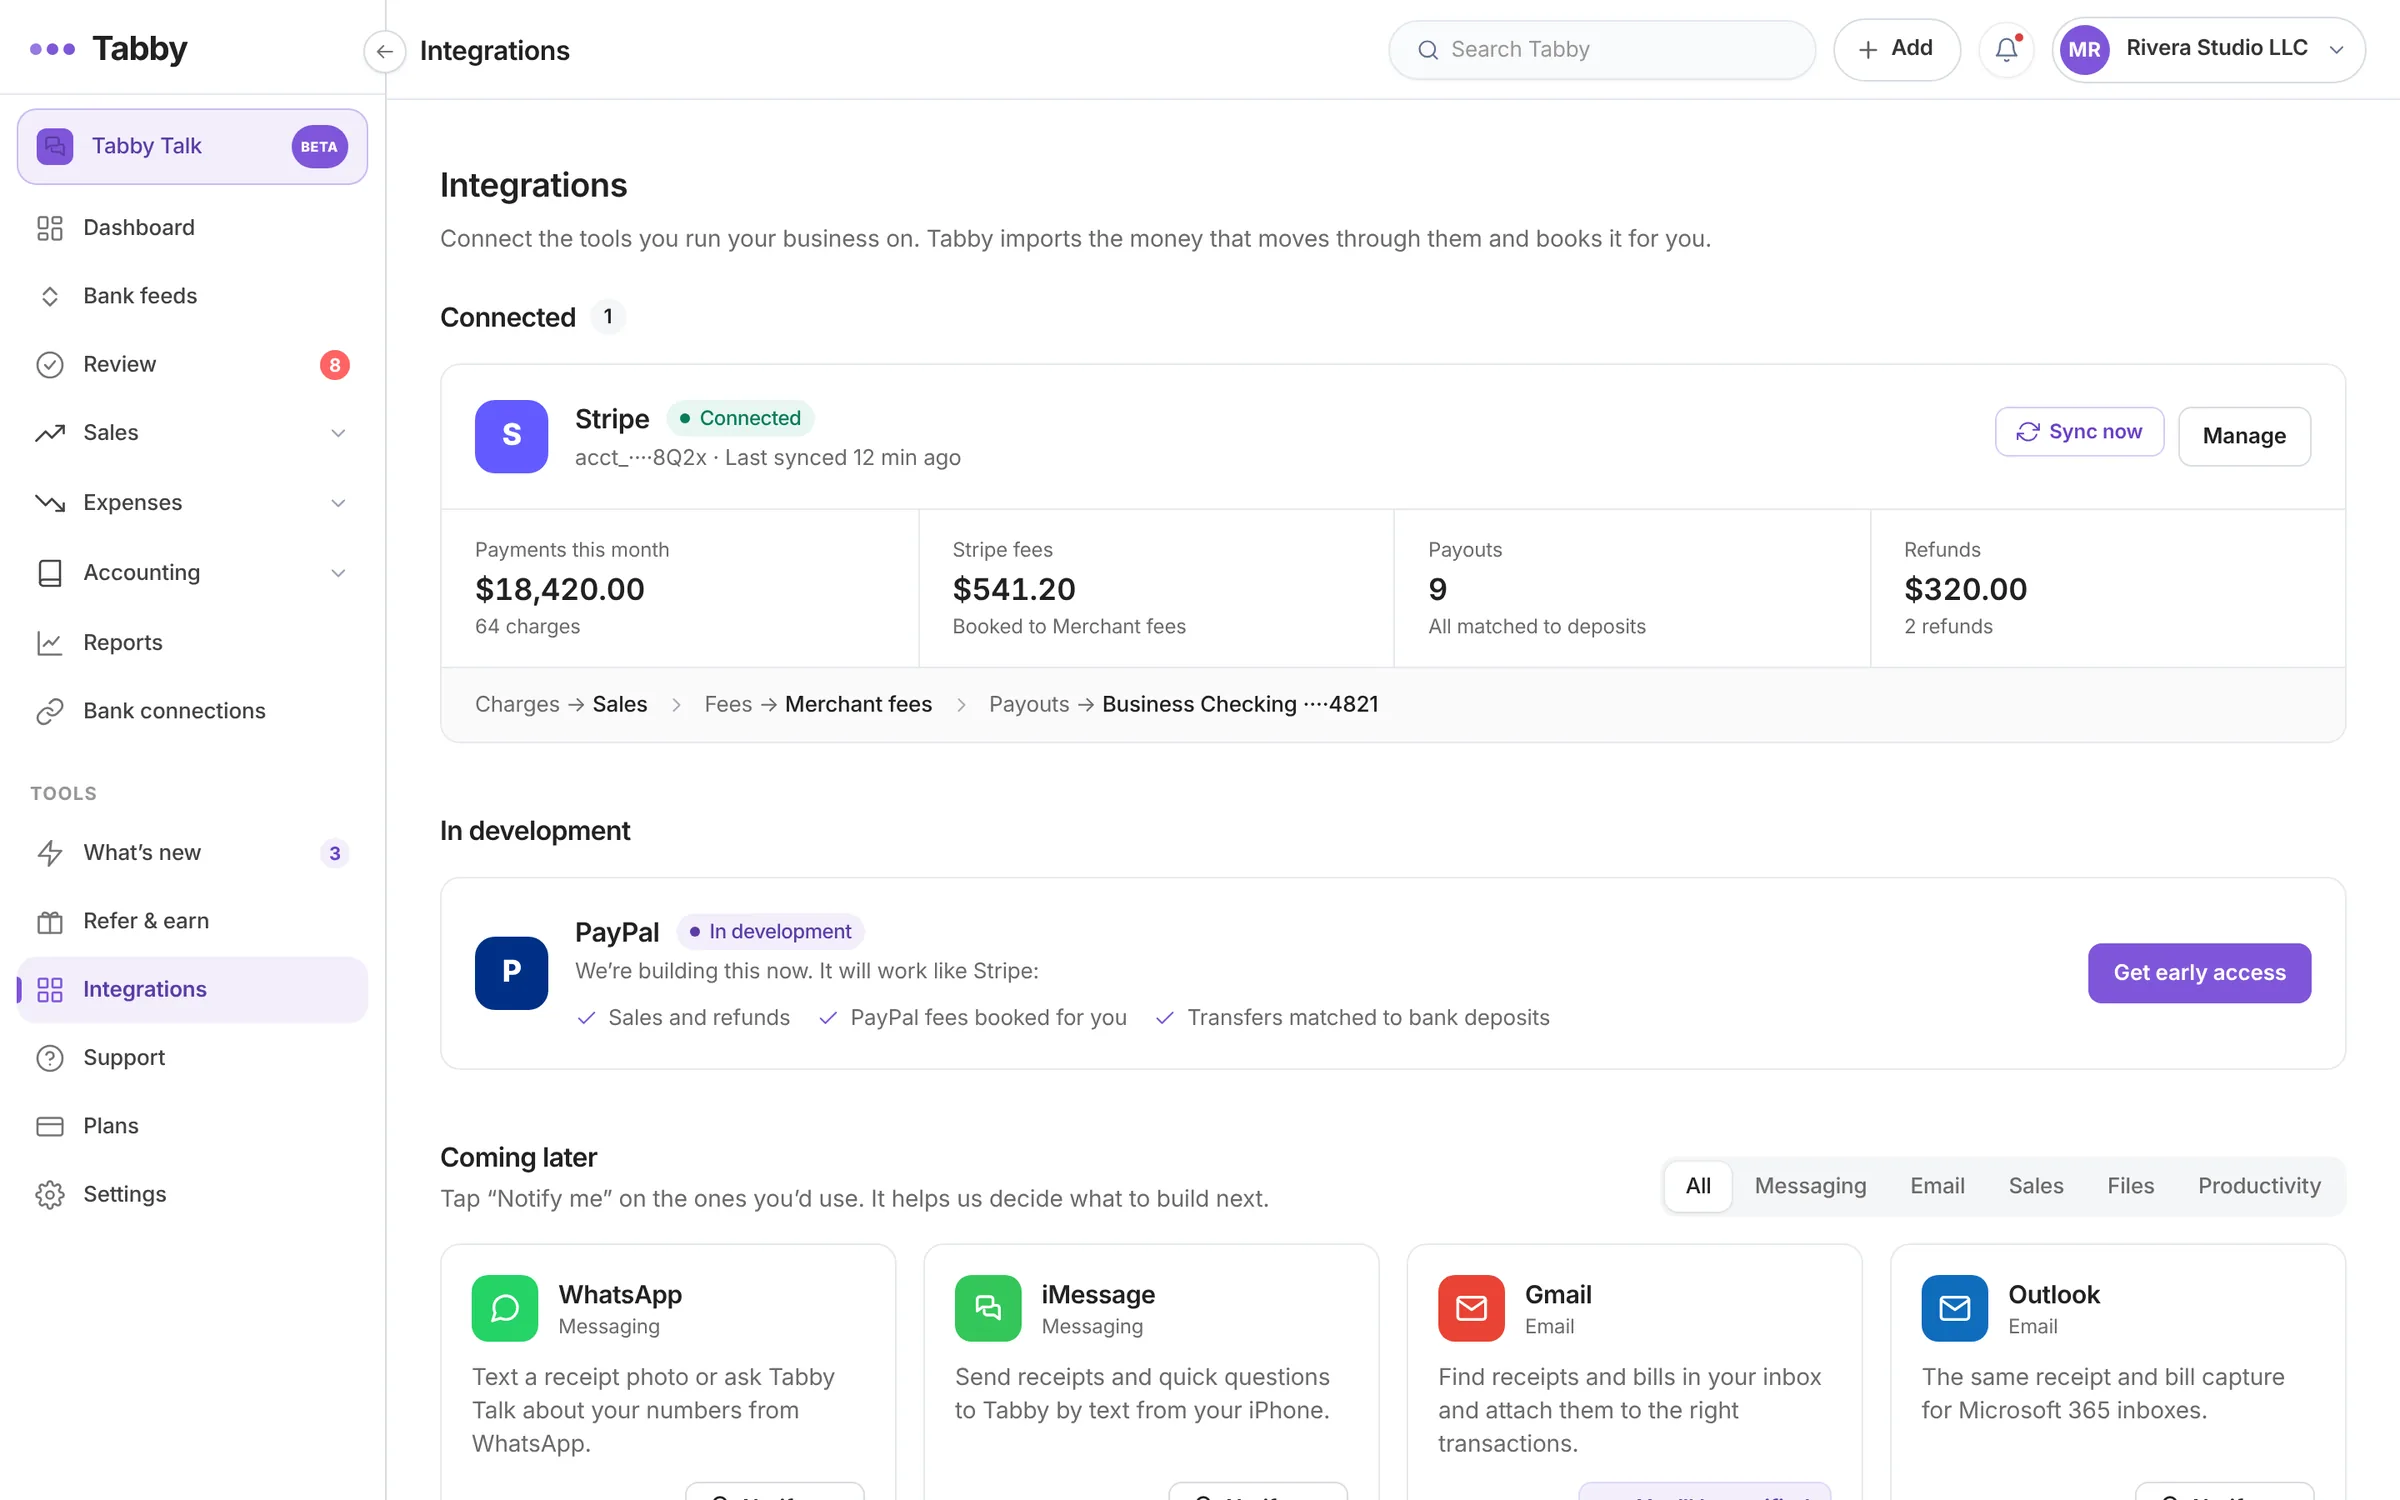Image resolution: width=2400 pixels, height=1500 pixels.
Task: Filter integrations by Files
Action: click(x=2130, y=1186)
